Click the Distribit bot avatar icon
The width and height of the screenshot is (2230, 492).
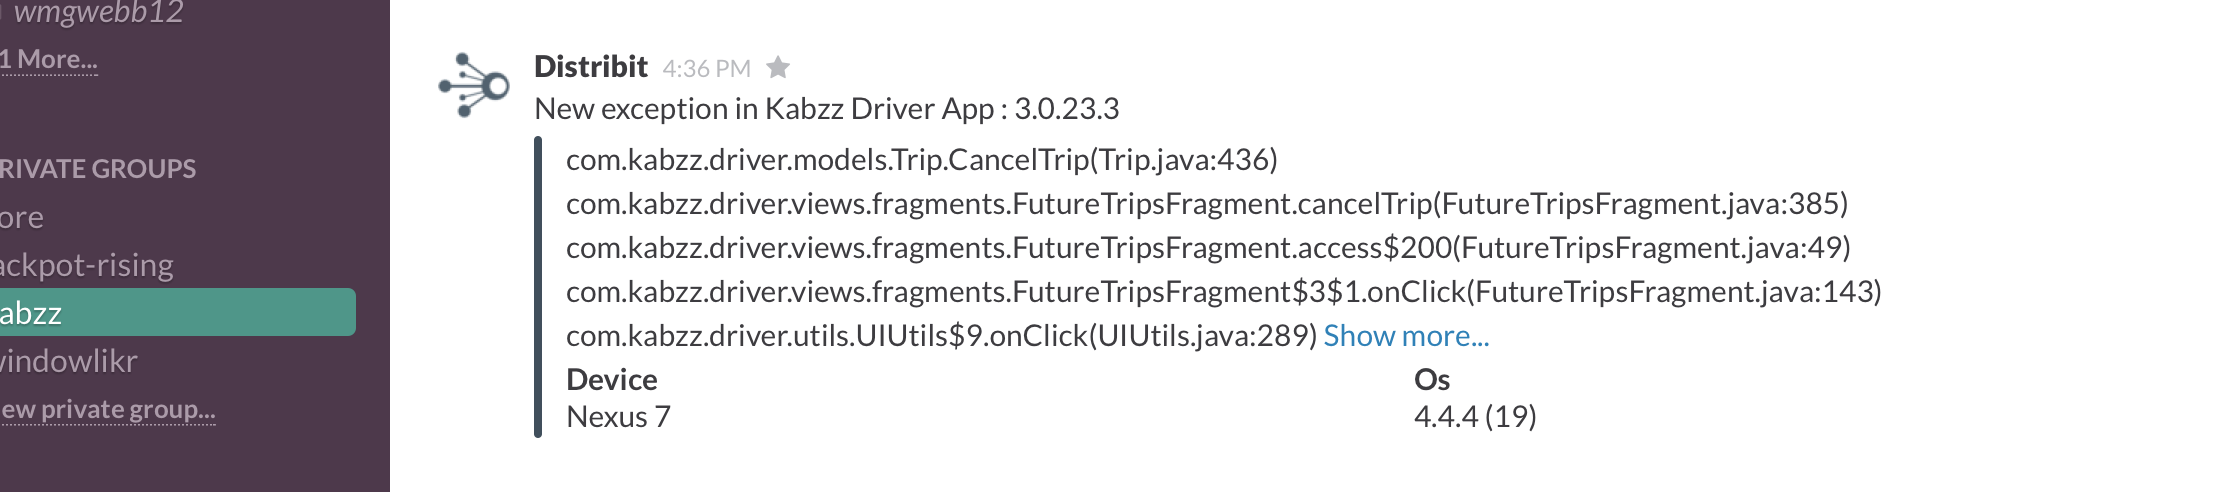tap(474, 85)
